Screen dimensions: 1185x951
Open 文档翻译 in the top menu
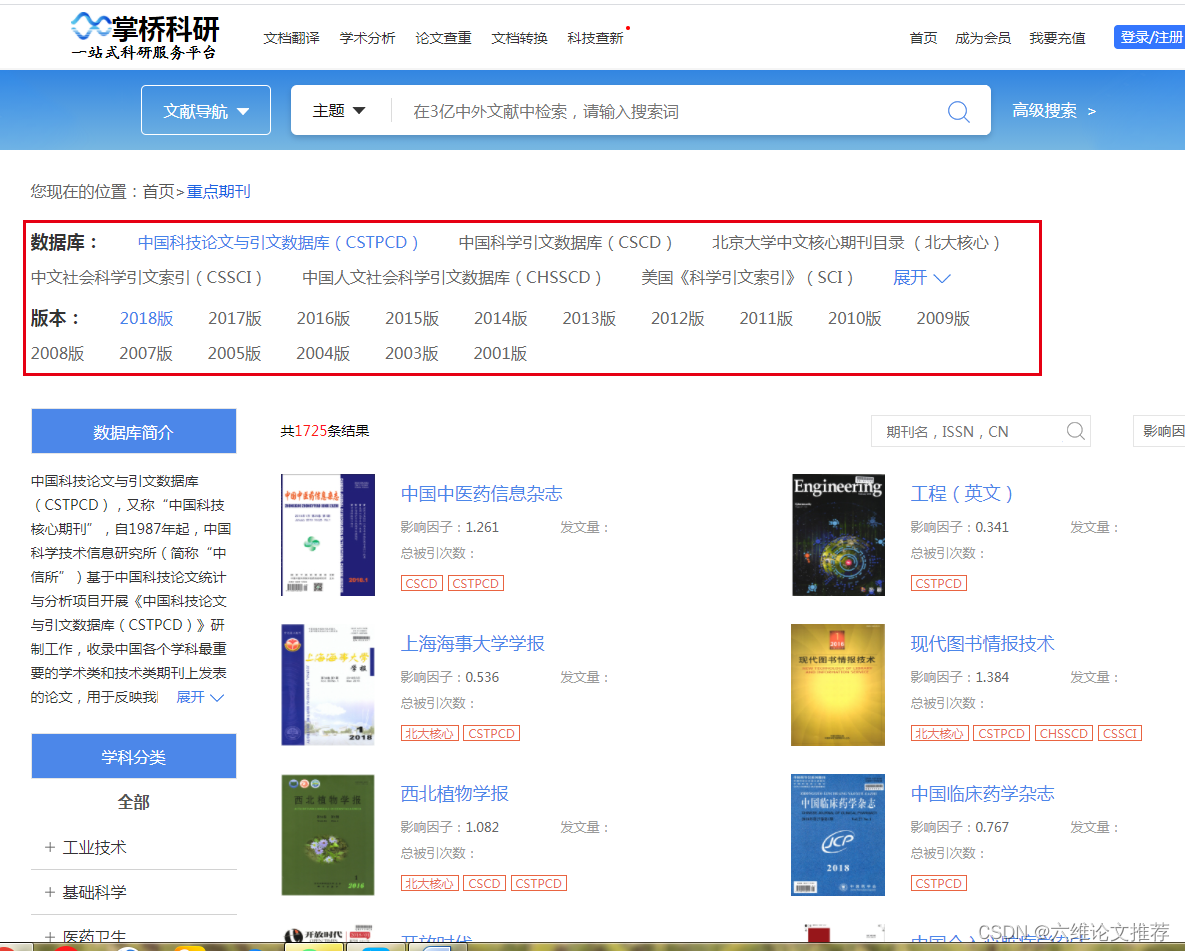click(291, 38)
